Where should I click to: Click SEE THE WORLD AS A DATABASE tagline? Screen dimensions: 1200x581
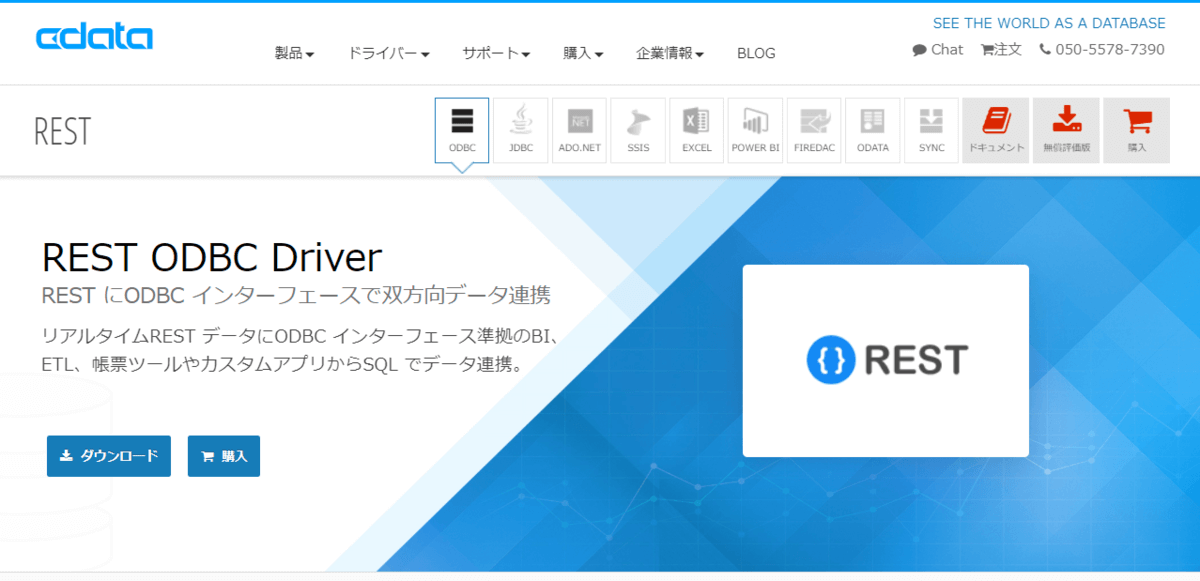[x=1049, y=23]
